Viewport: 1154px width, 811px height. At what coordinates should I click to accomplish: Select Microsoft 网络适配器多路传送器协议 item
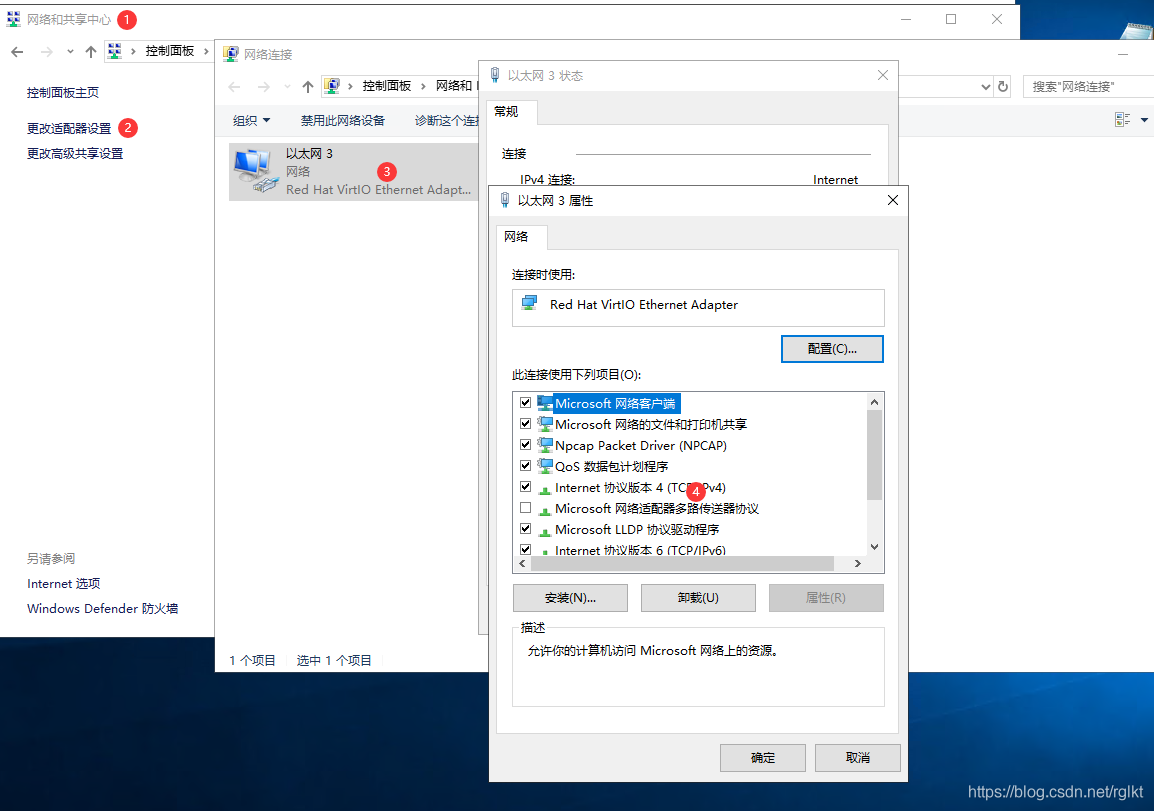(x=657, y=509)
